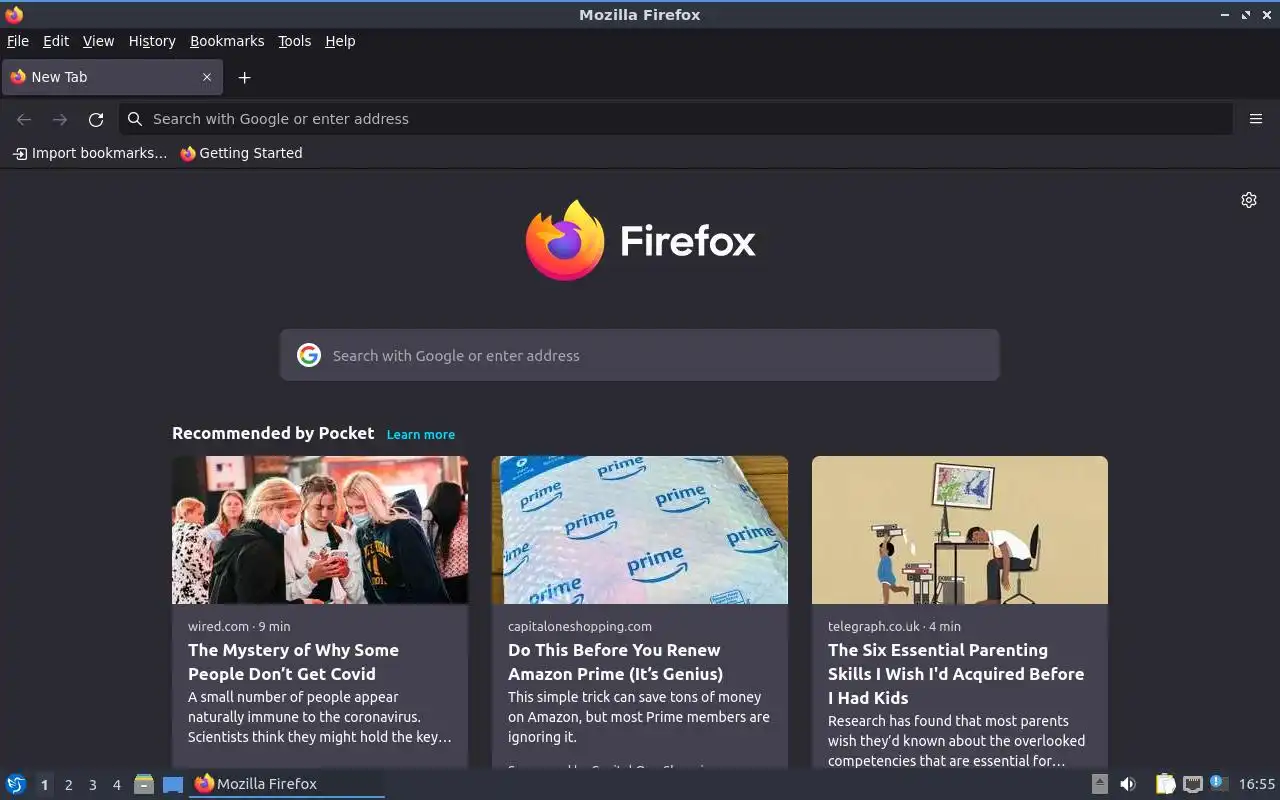Switch to workspace 3 in taskbar
Image resolution: width=1280 pixels, height=800 pixels.
tap(92, 785)
